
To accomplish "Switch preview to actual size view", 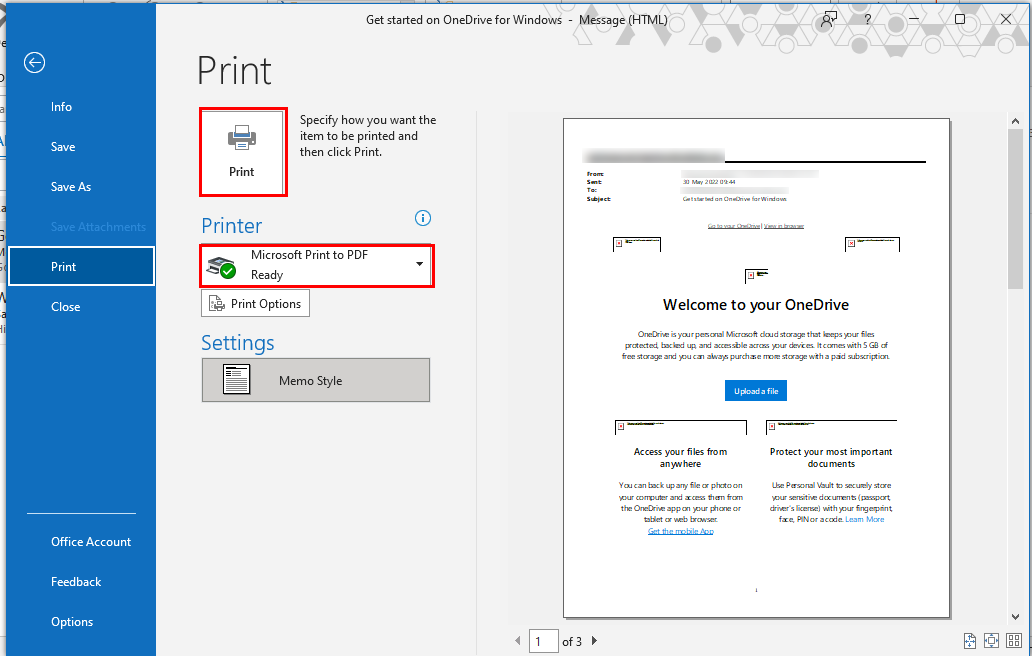I will (x=969, y=641).
